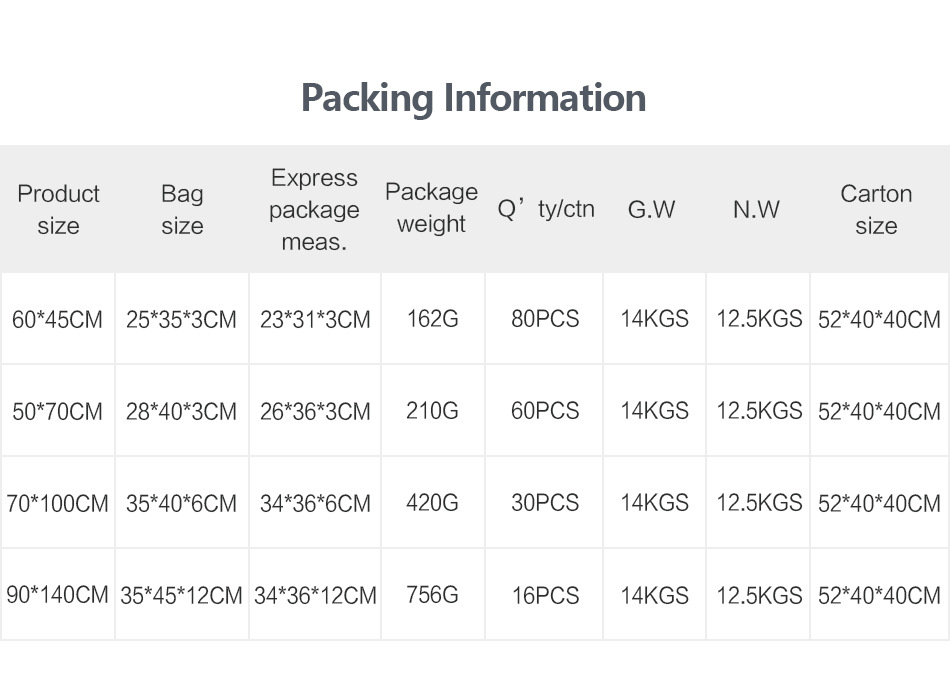
Task: Select the 60*45CM product size cell
Action: pos(57,320)
